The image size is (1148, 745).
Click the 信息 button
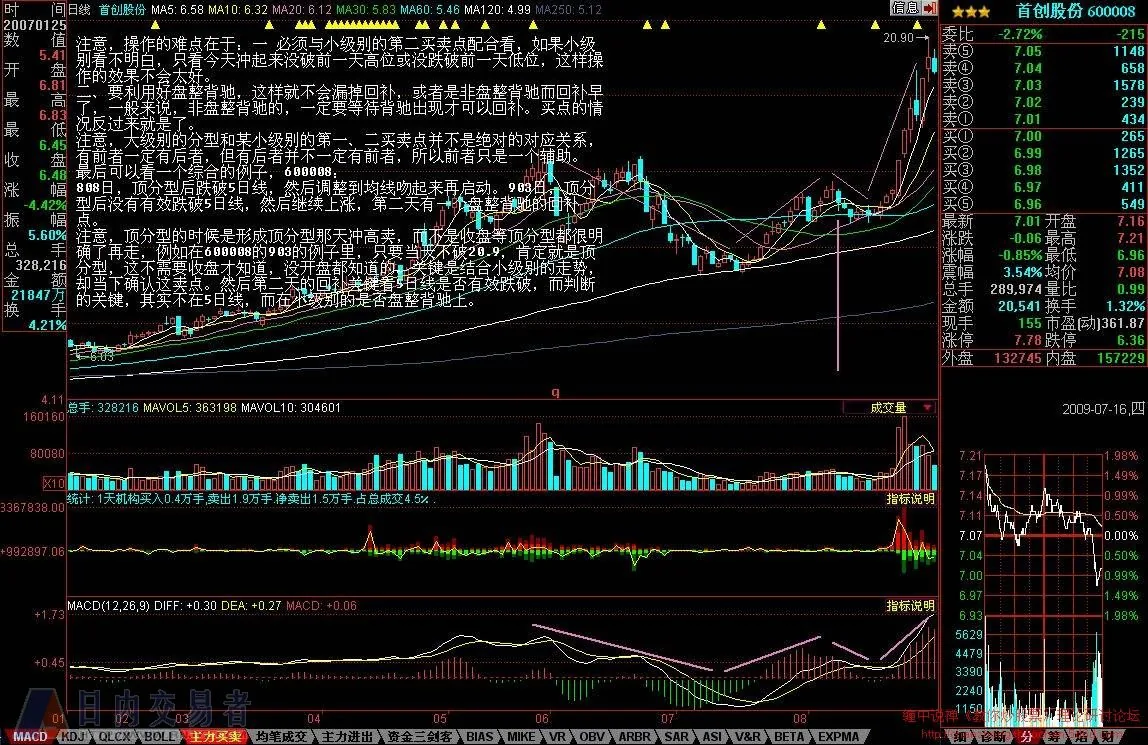(x=906, y=8)
